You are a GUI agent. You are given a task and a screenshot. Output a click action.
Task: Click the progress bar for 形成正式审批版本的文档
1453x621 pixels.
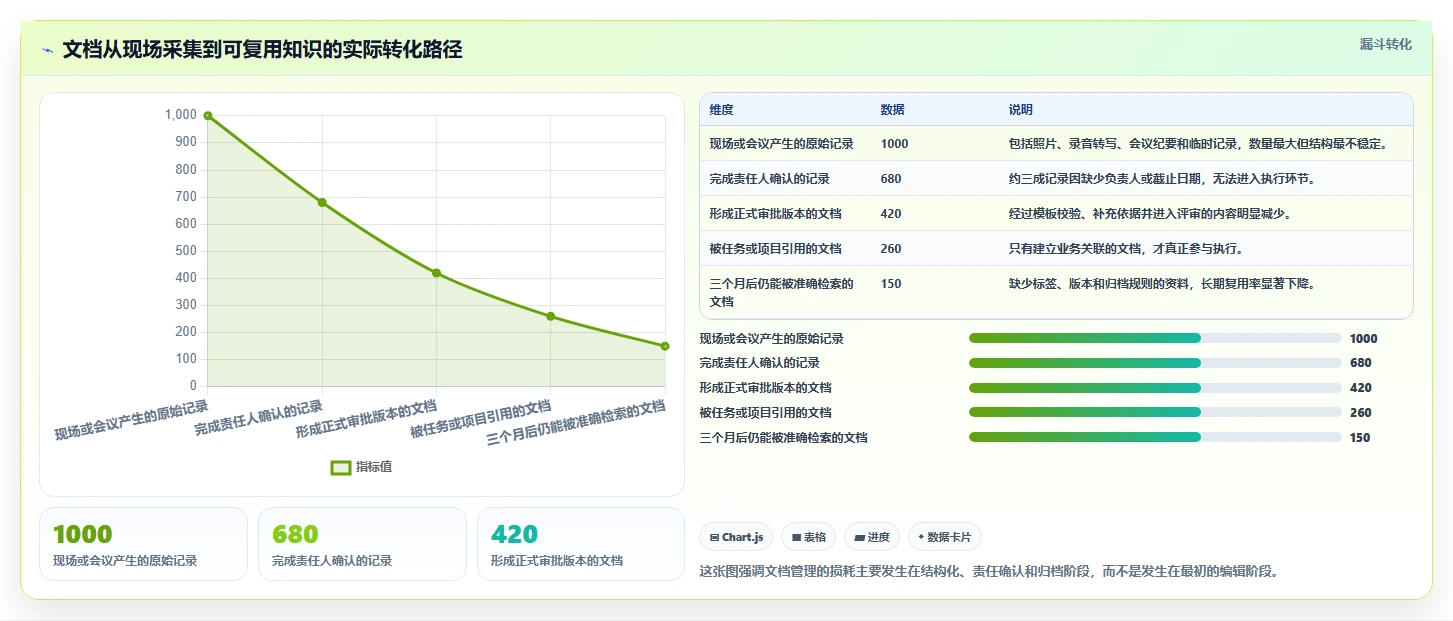click(1155, 388)
